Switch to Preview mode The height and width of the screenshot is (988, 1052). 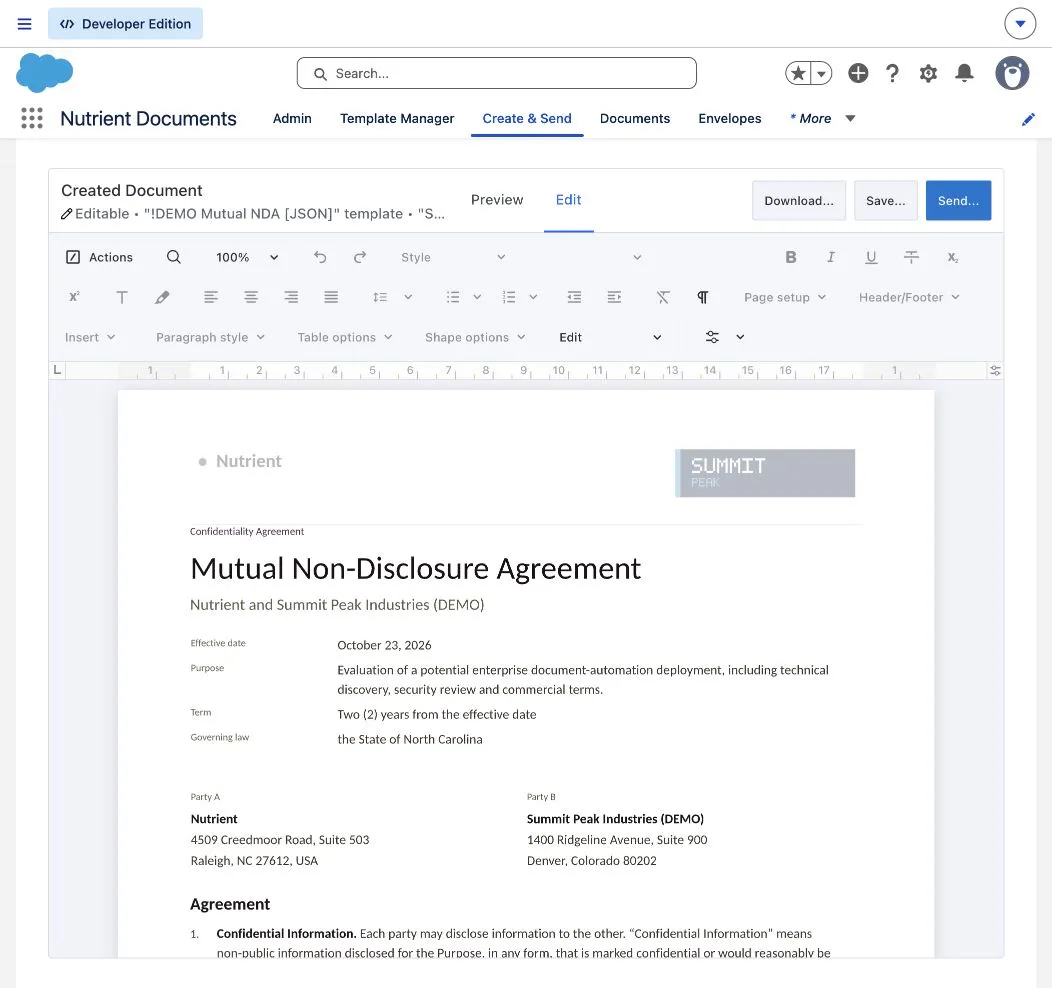(x=496, y=200)
